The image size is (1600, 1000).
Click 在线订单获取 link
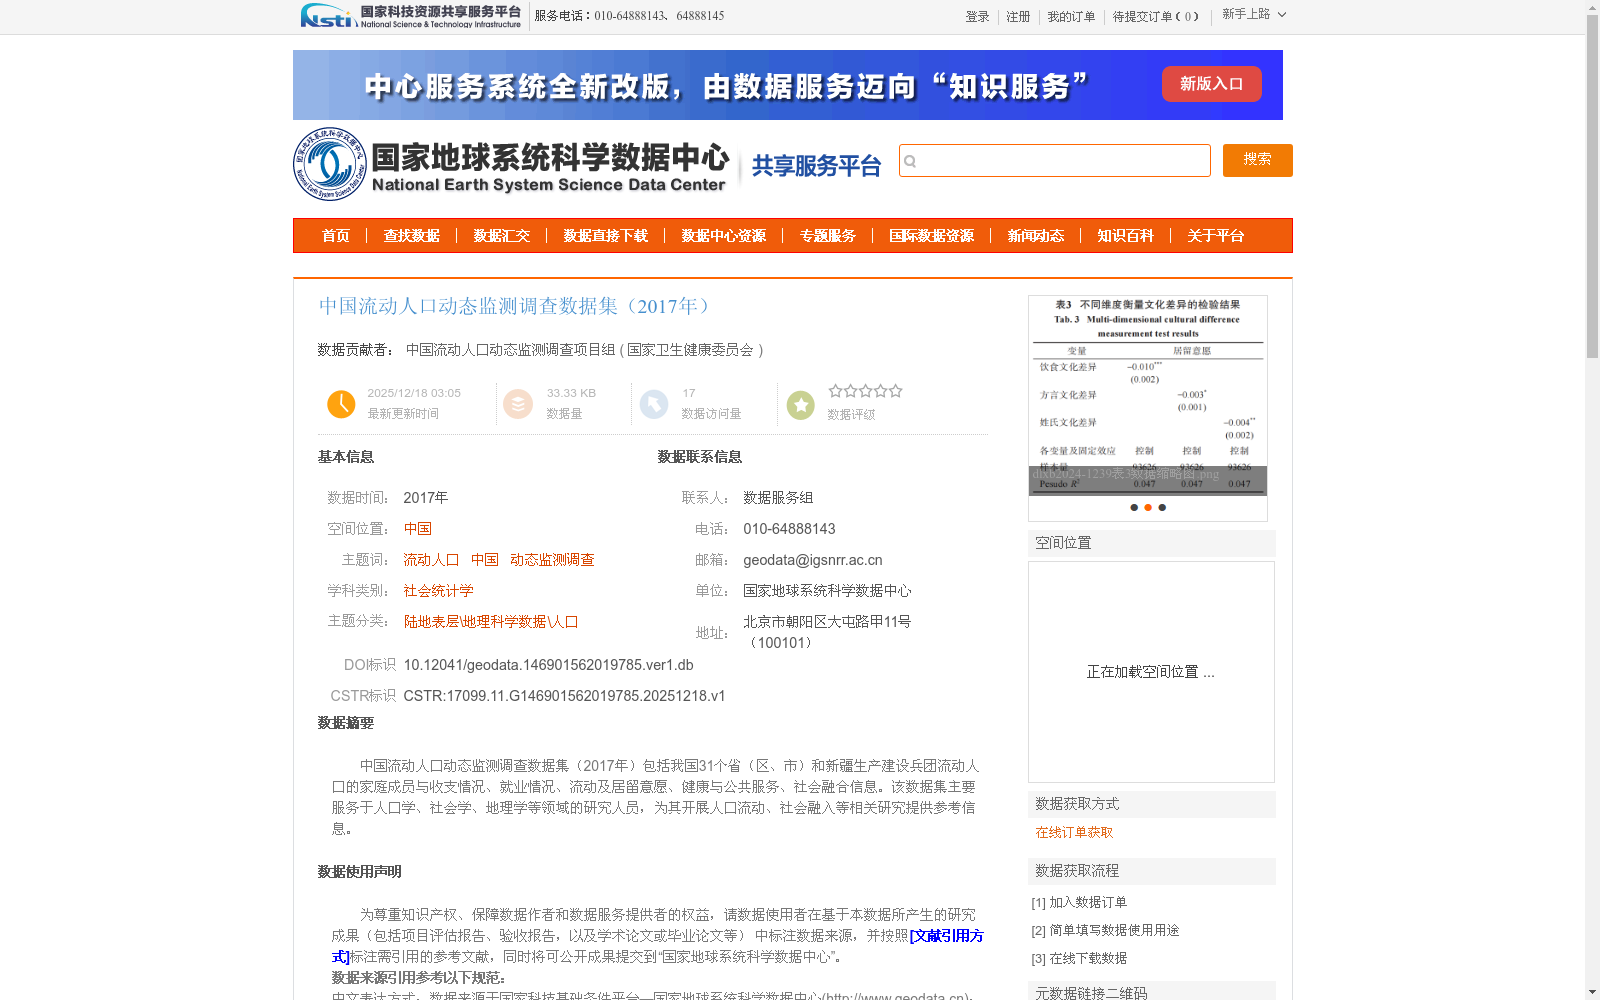coord(1074,832)
